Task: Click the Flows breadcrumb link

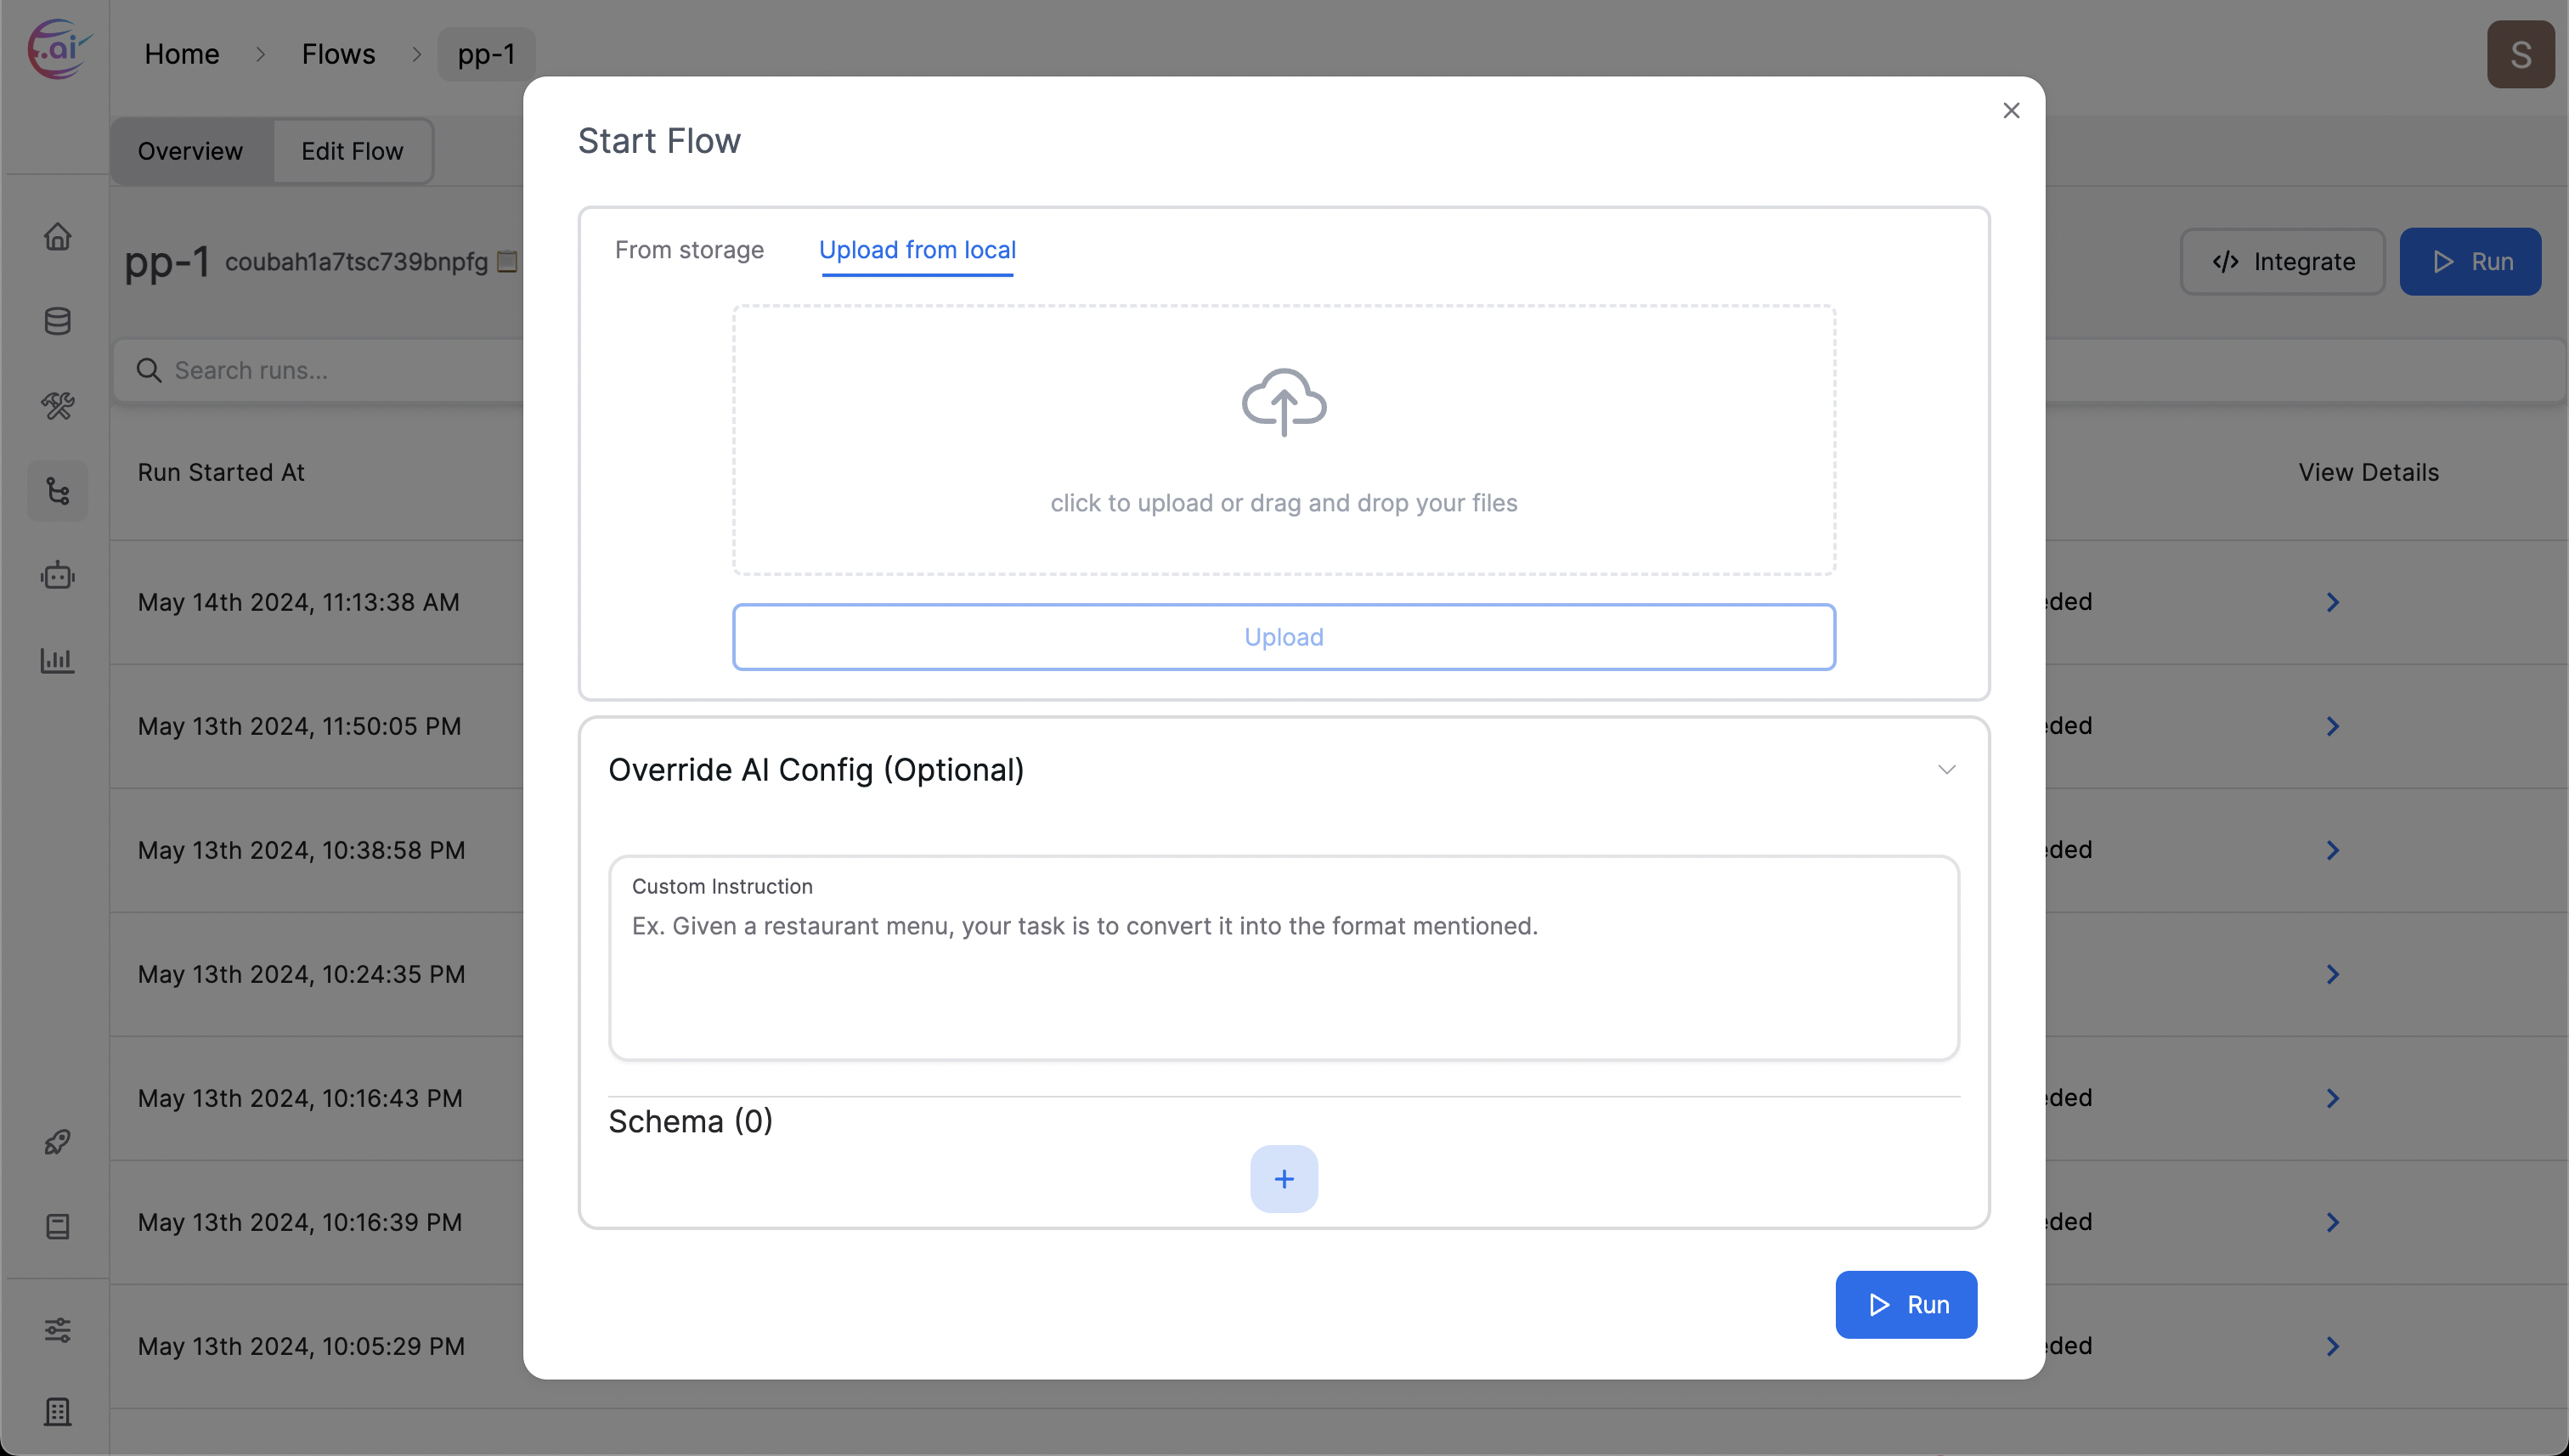Action: tap(338, 54)
